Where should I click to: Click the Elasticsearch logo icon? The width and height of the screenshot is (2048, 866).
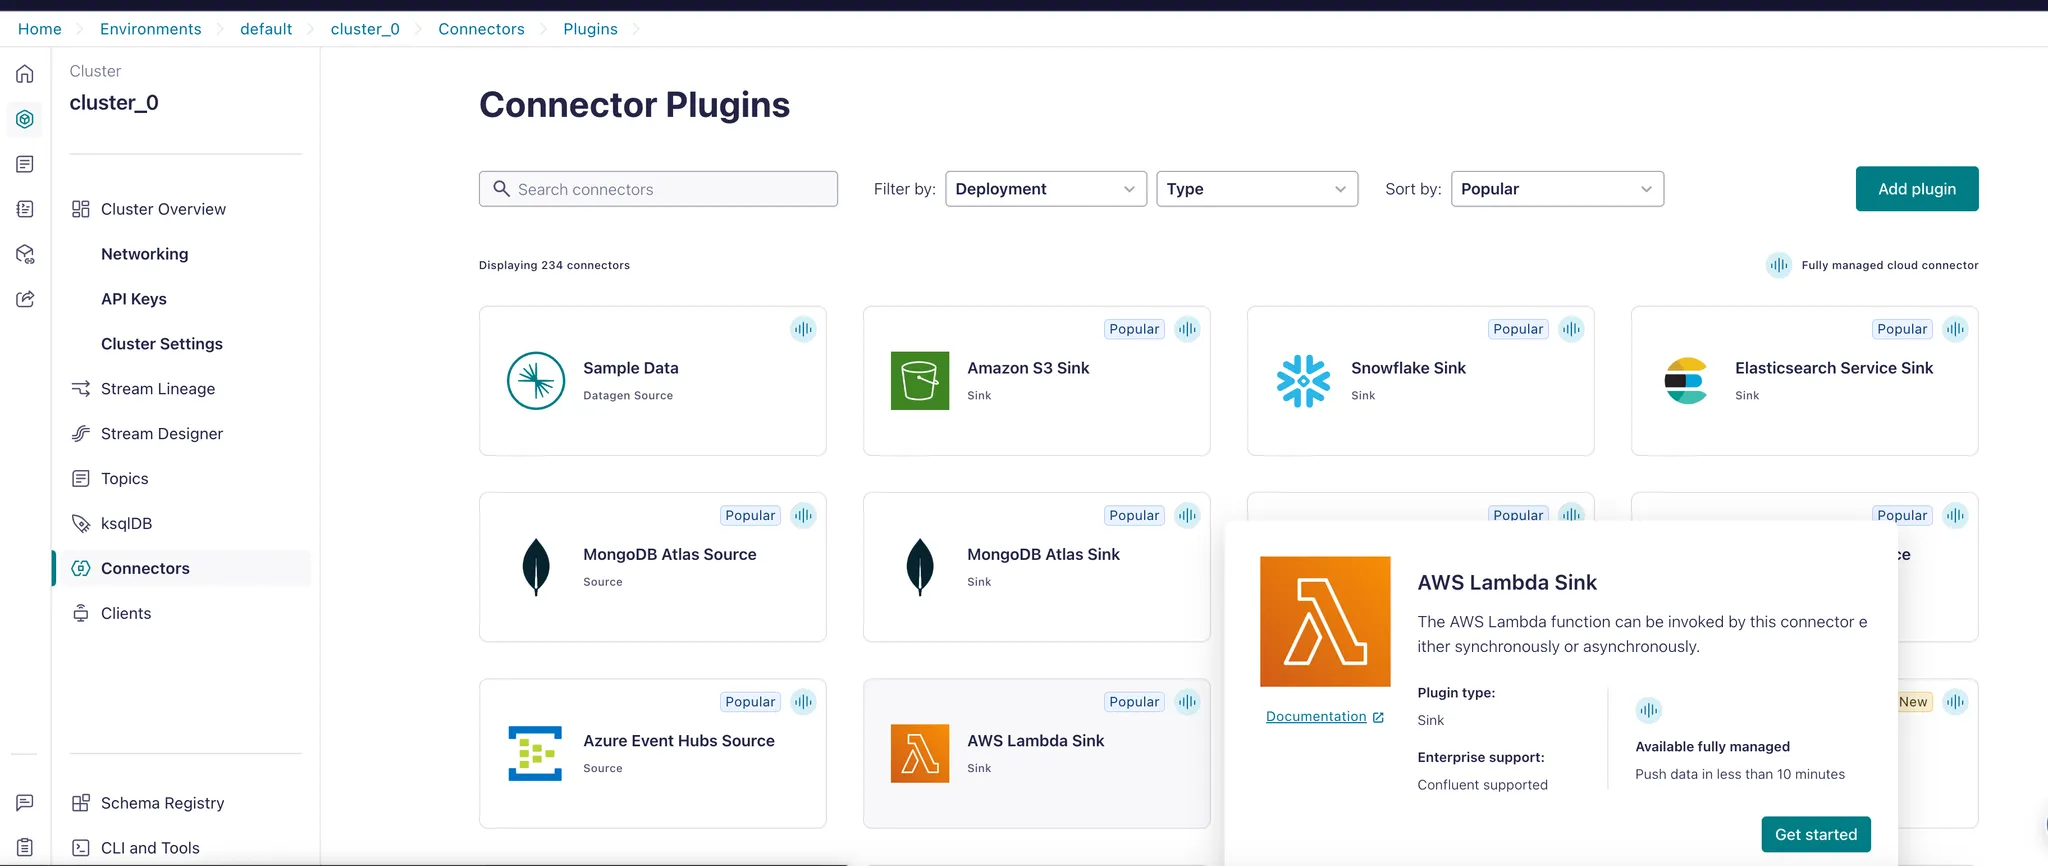click(x=1686, y=381)
